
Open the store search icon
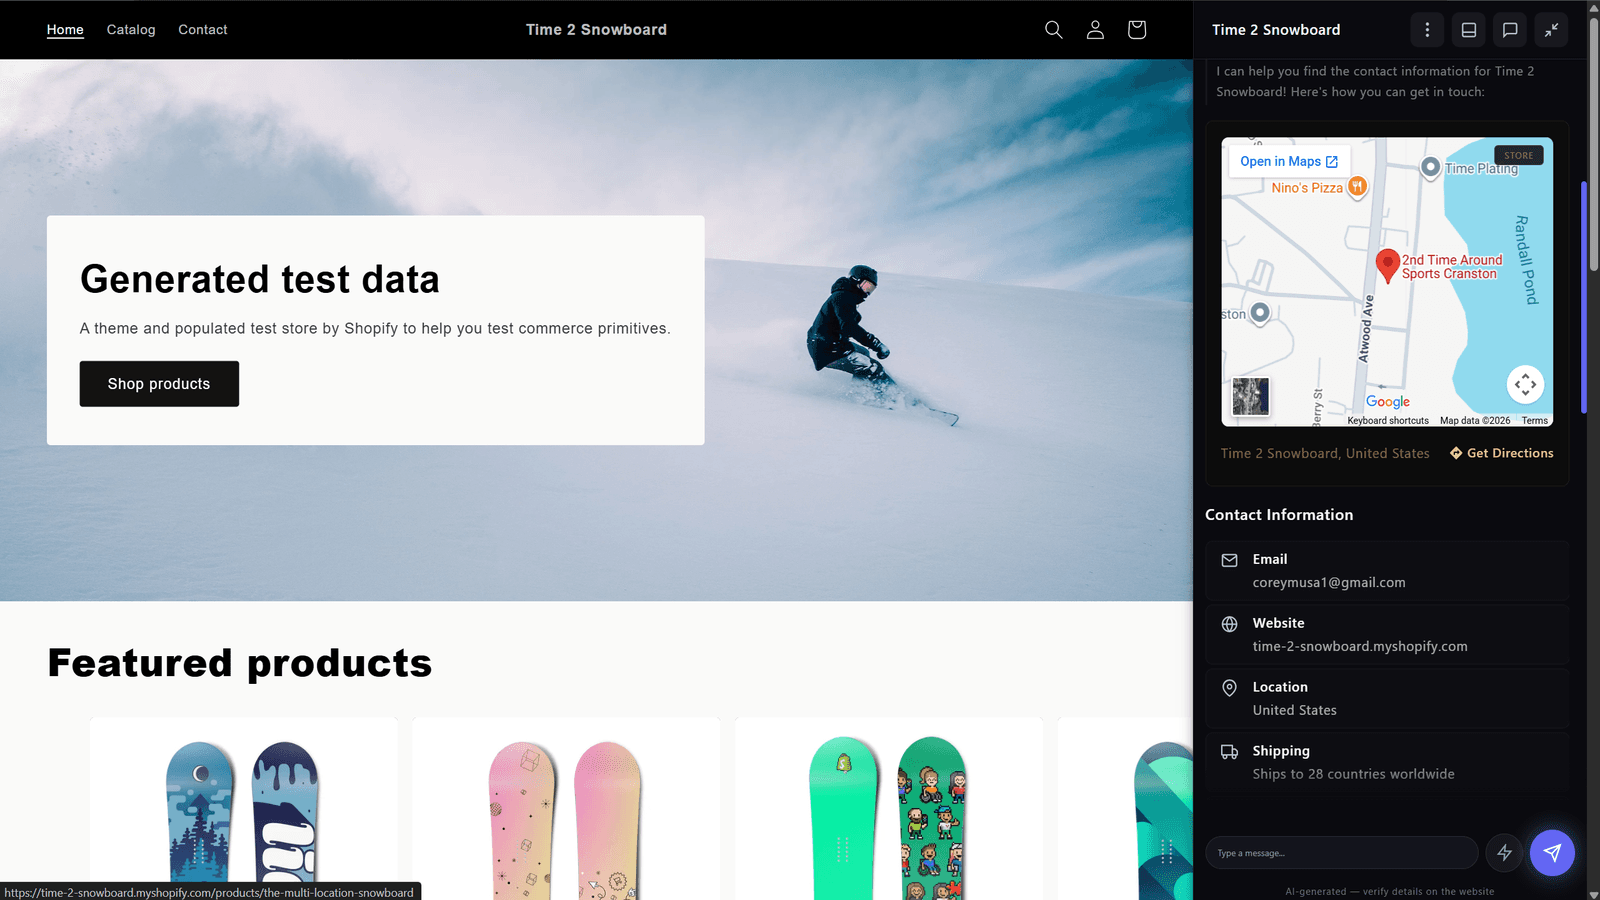(x=1053, y=30)
